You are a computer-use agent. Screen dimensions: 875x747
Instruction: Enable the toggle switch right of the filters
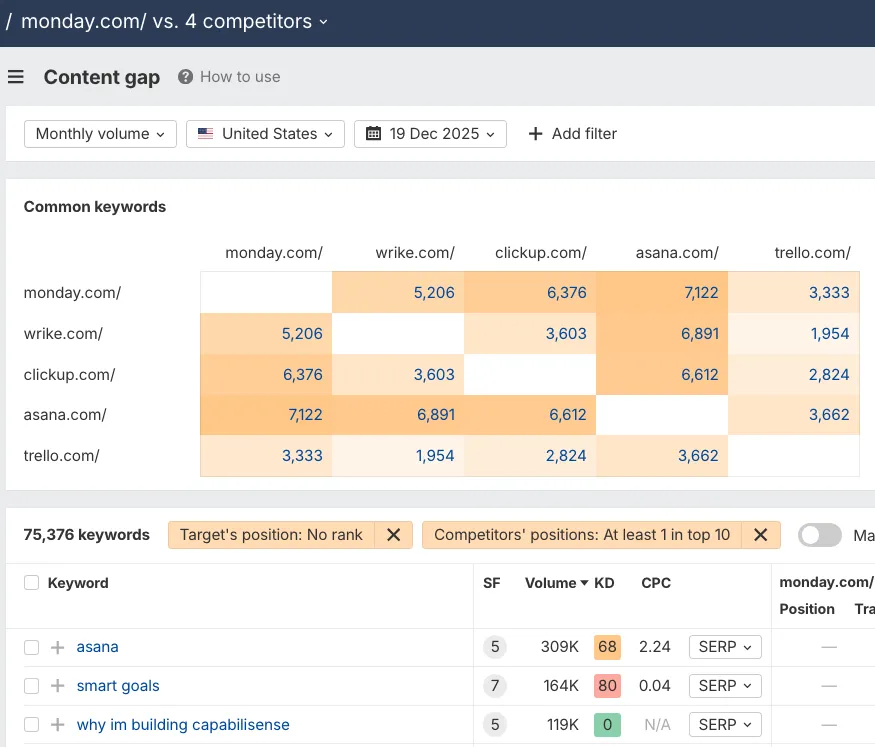coord(820,534)
